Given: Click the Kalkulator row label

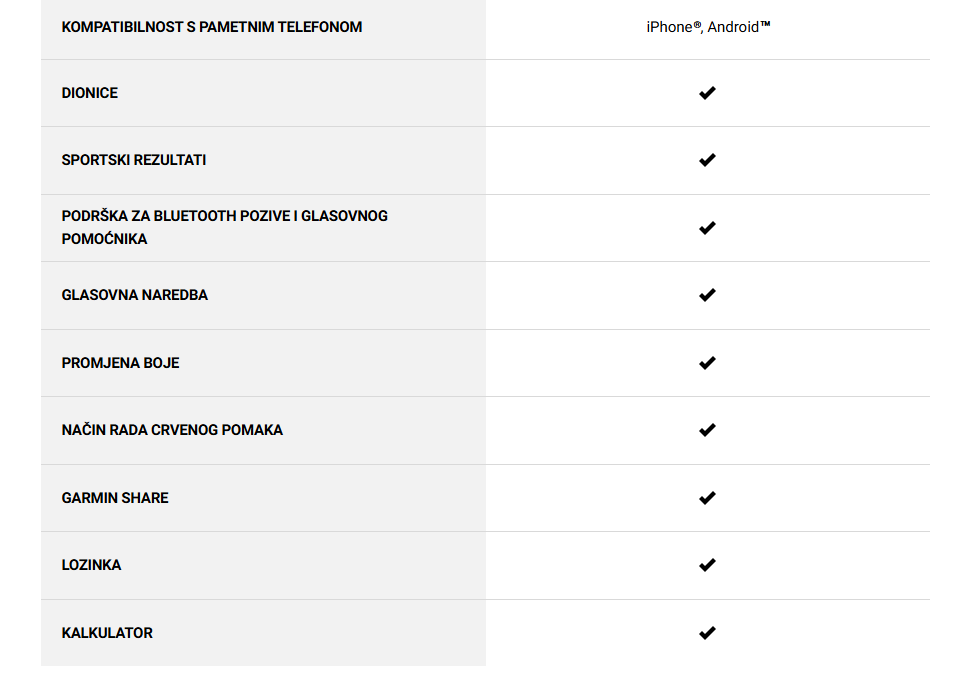Looking at the screenshot, I should pos(107,633).
